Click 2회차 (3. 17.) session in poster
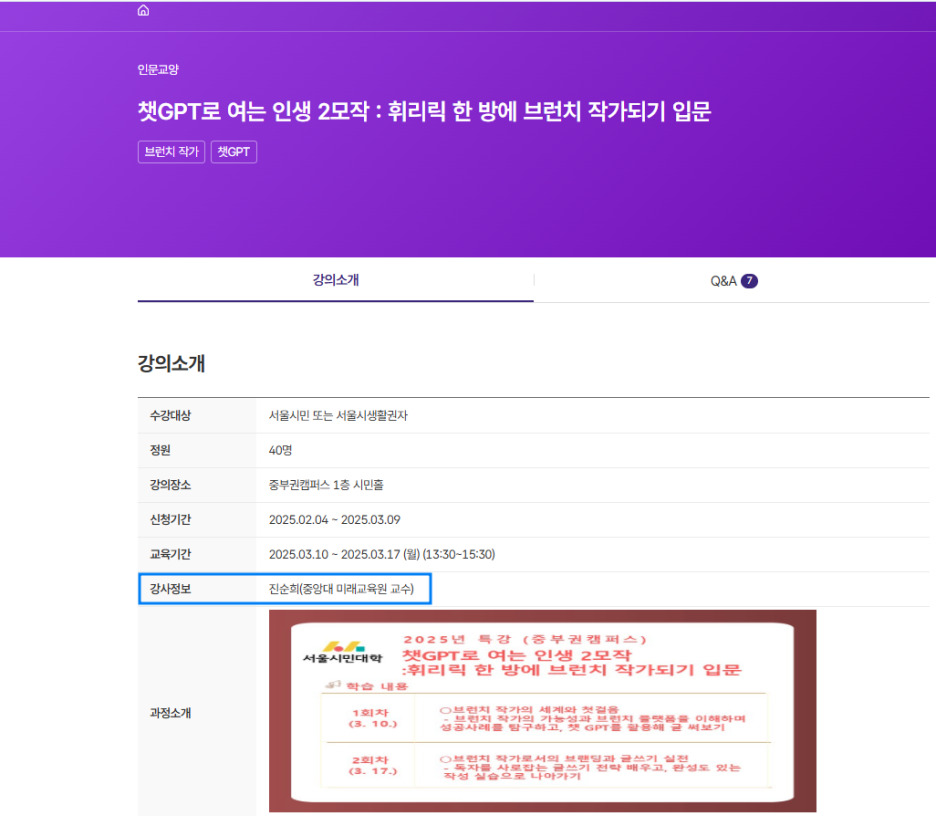The image size is (936, 816). (x=372, y=765)
